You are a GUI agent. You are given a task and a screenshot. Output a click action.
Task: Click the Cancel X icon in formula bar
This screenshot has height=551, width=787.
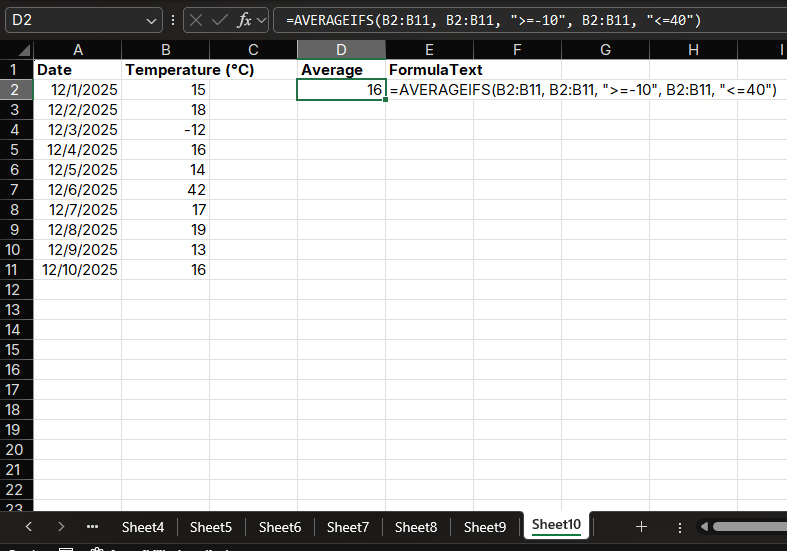196,20
